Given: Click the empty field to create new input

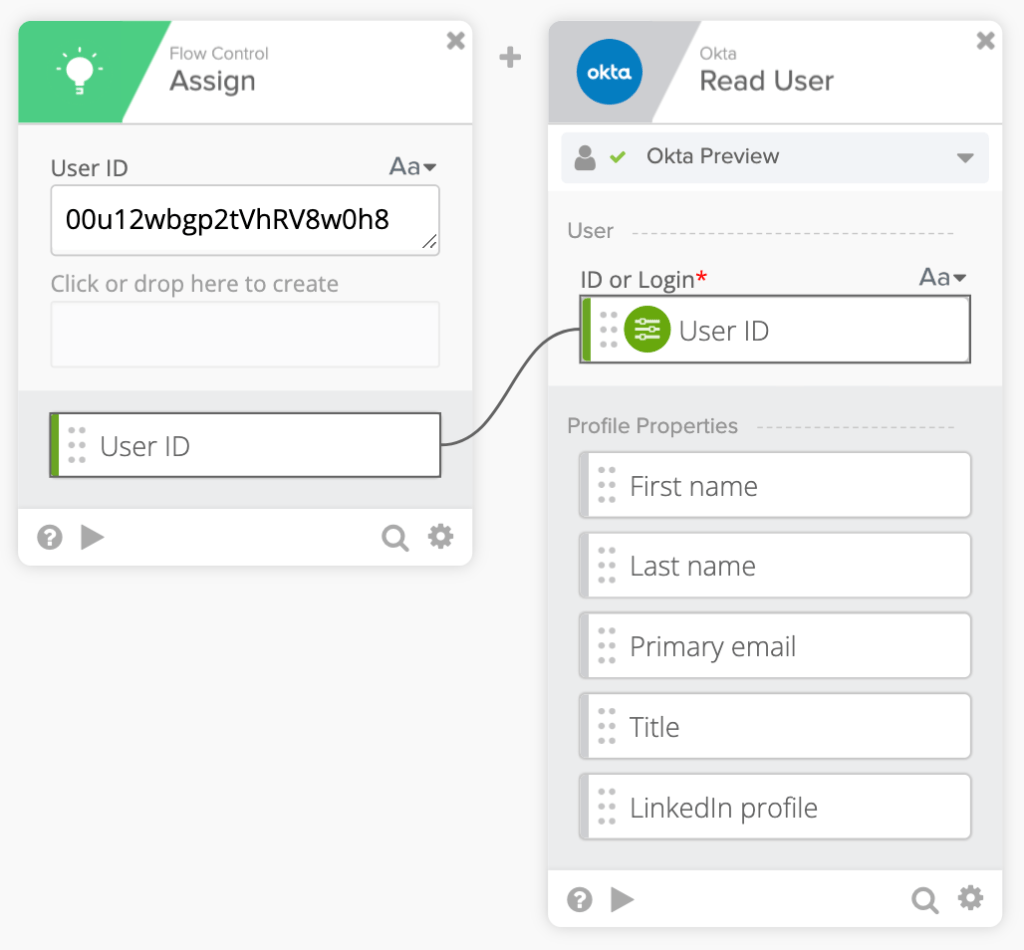Looking at the screenshot, I should pyautogui.click(x=244, y=334).
